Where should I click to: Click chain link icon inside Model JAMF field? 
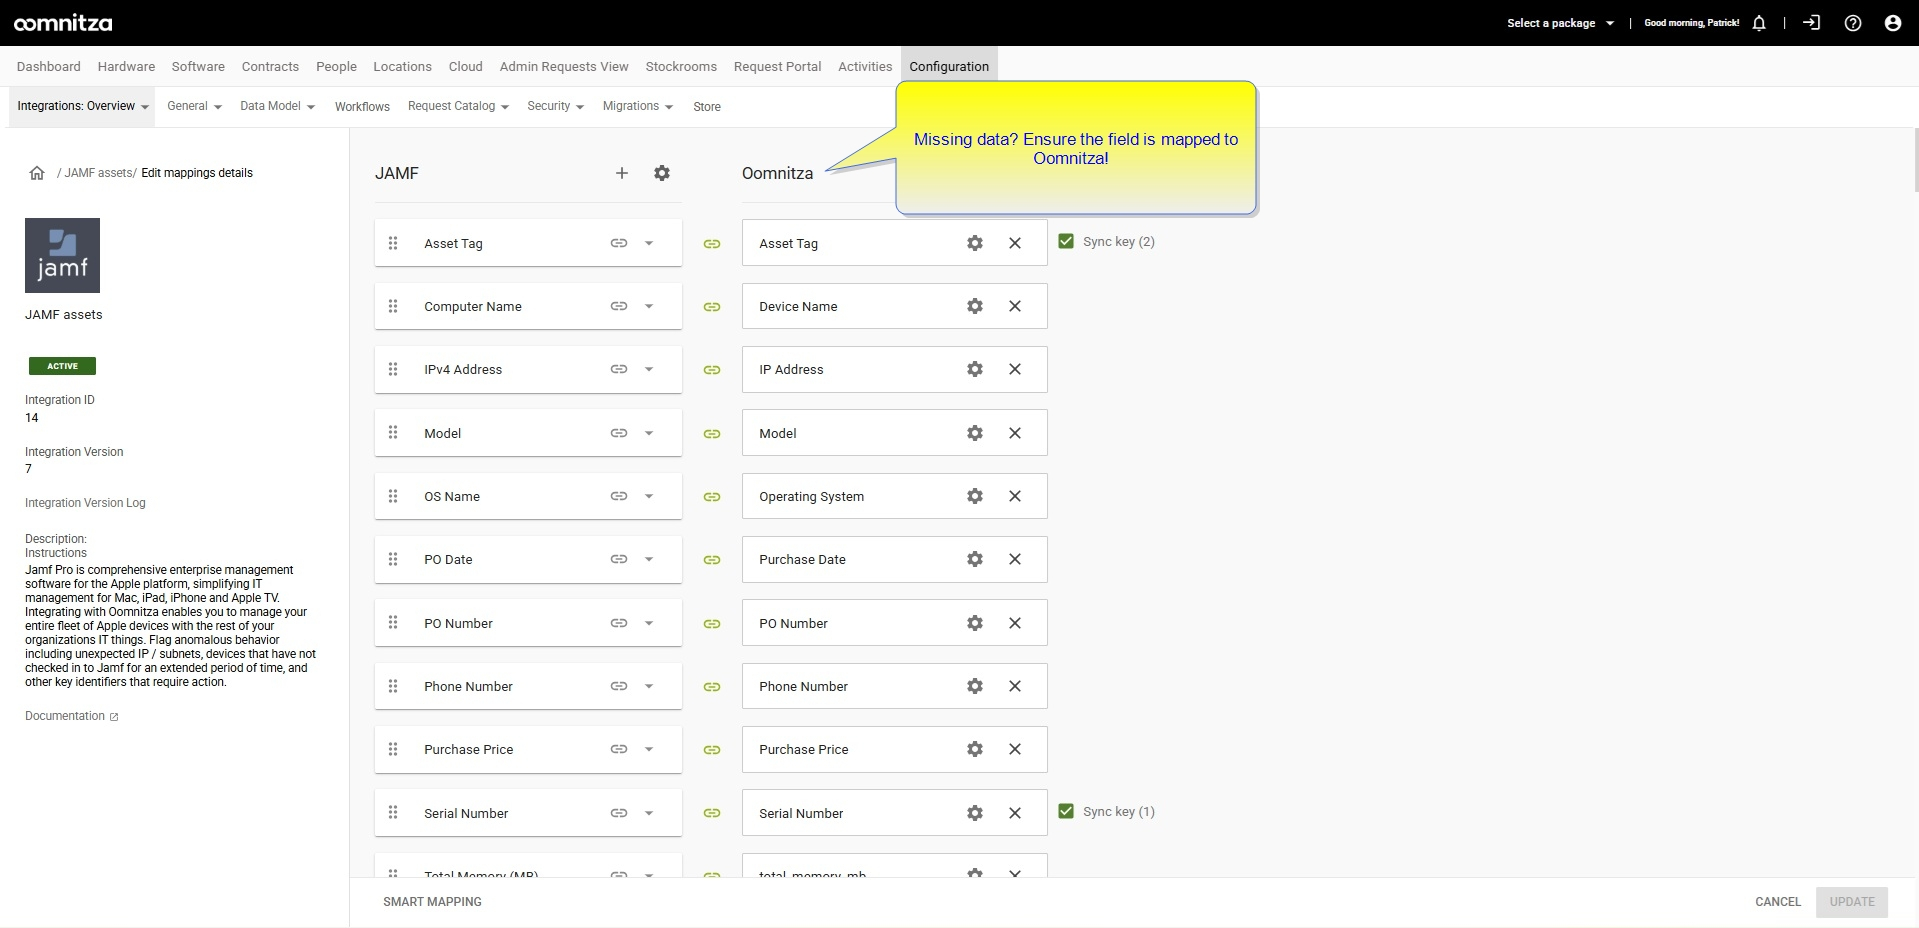tap(619, 433)
